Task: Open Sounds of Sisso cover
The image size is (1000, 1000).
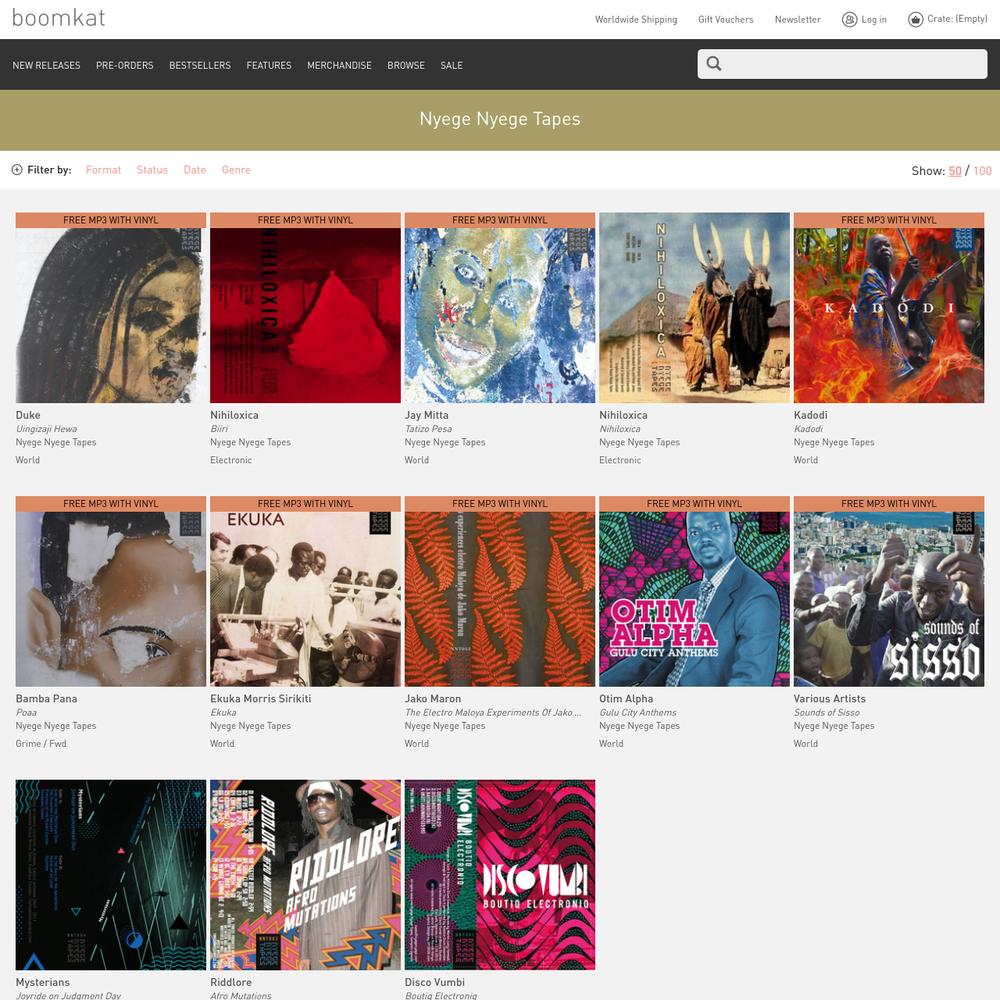Action: (x=889, y=591)
